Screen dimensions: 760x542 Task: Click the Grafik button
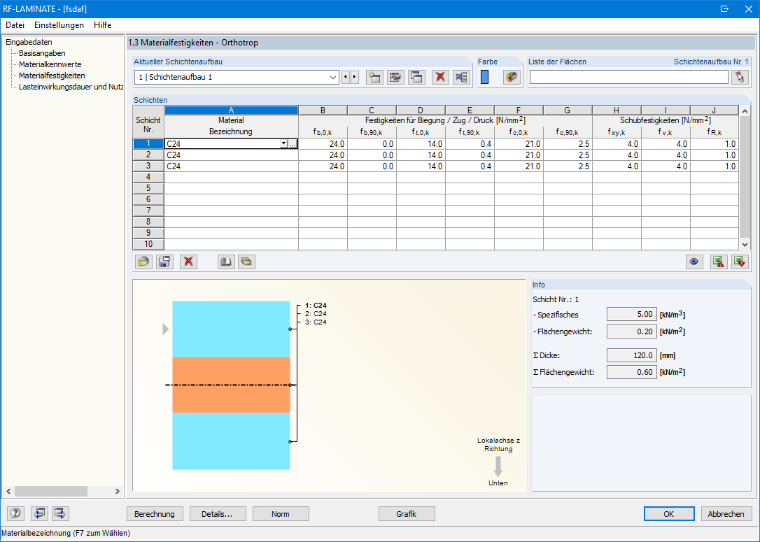coord(406,514)
